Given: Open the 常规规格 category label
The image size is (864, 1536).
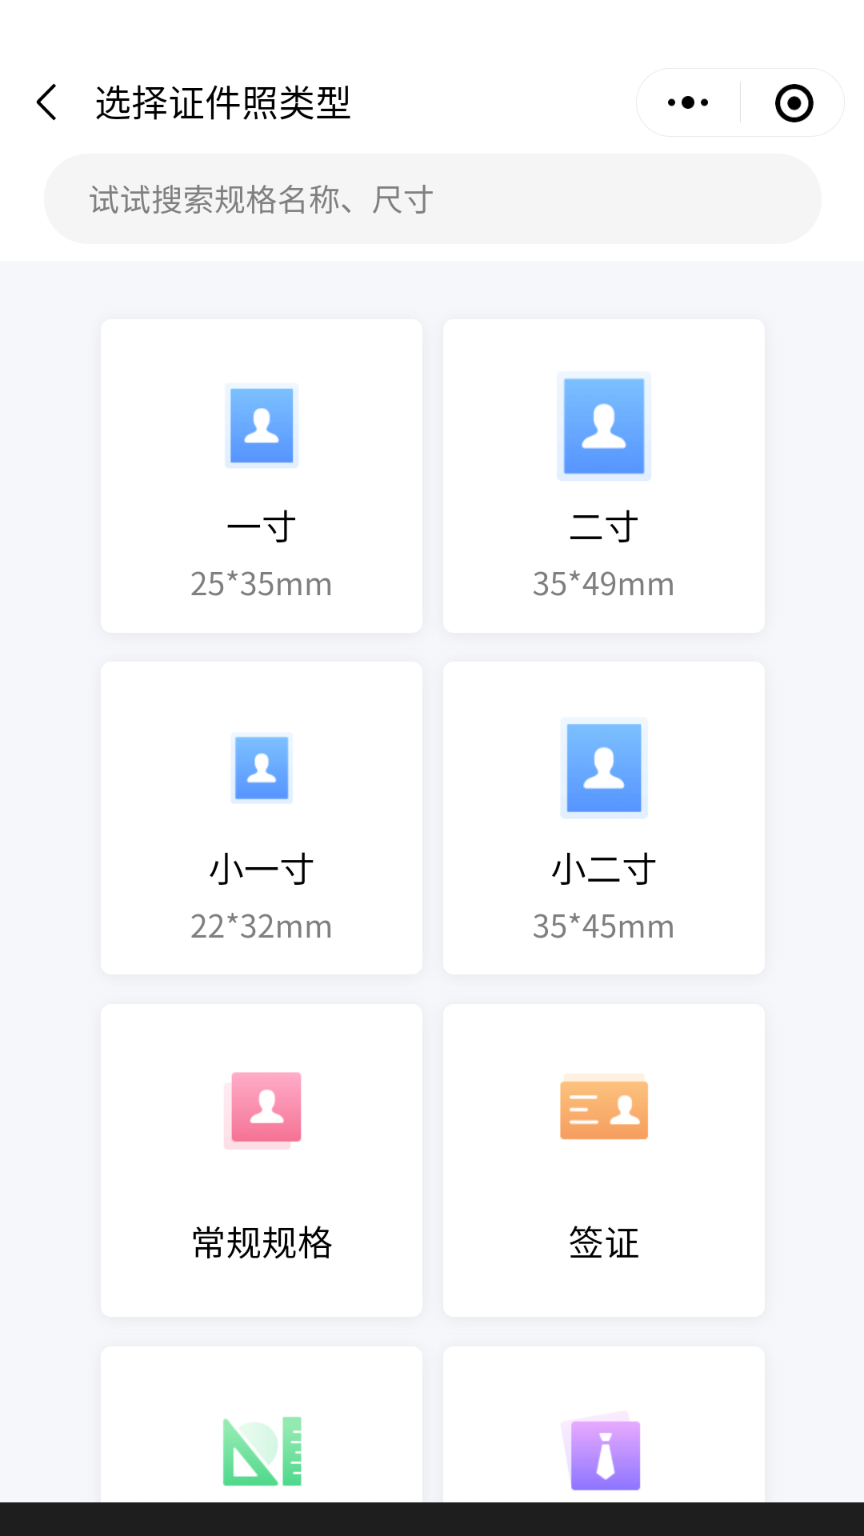Looking at the screenshot, I should [262, 1243].
